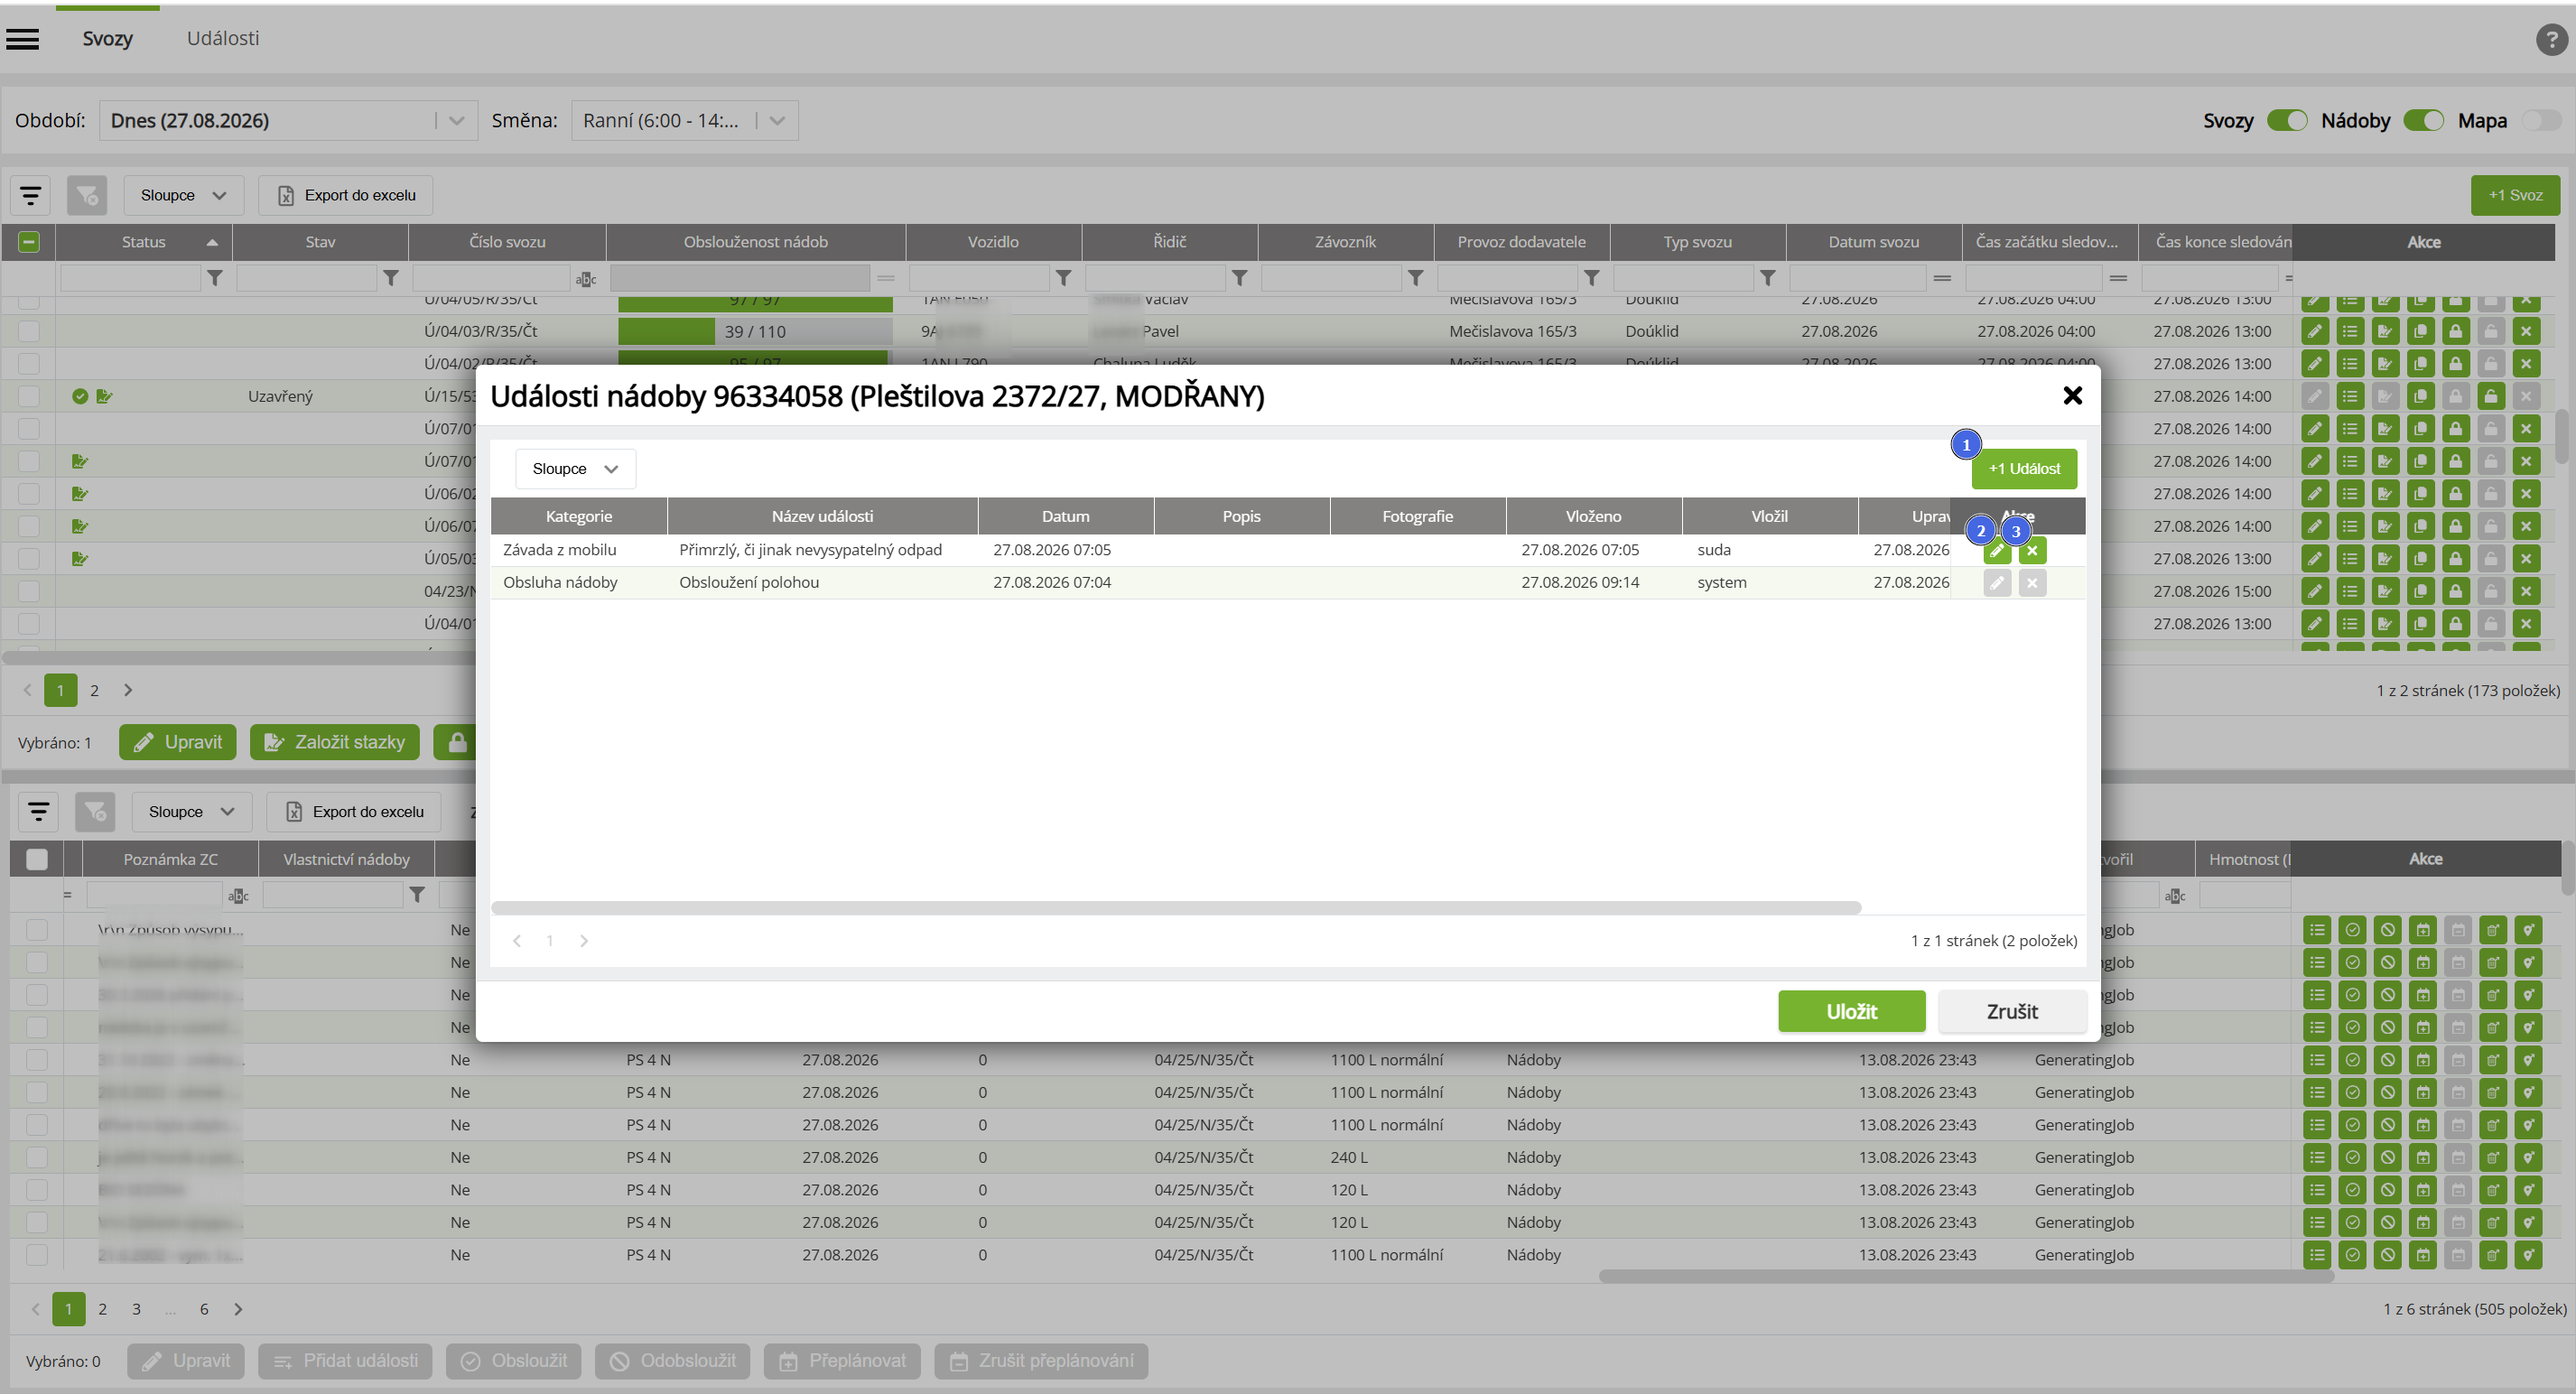Delete the Závada z mobilu event

[2032, 551]
